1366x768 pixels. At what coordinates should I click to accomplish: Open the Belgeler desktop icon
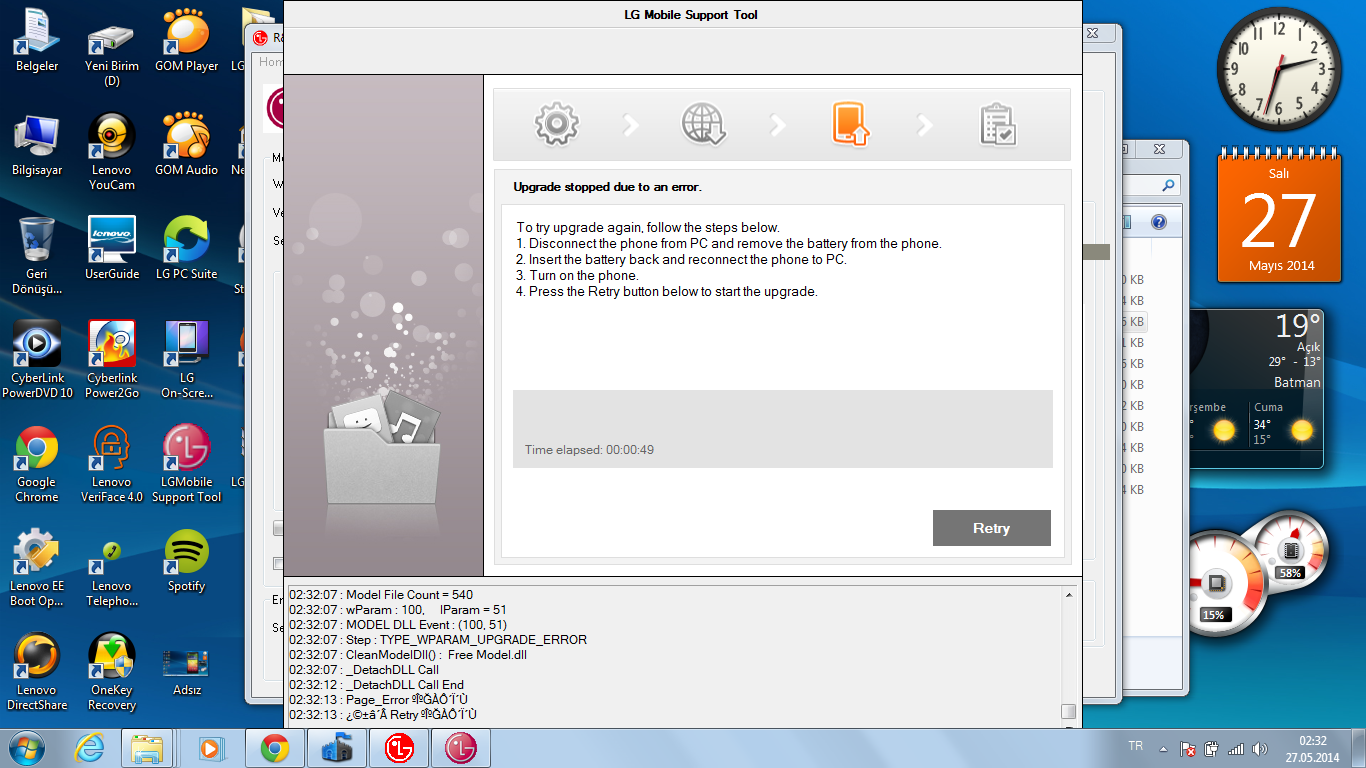coord(37,40)
